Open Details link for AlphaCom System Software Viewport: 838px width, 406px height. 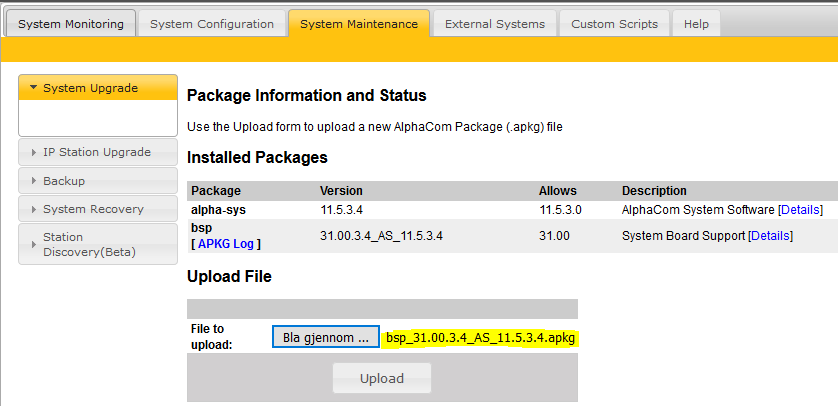800,210
